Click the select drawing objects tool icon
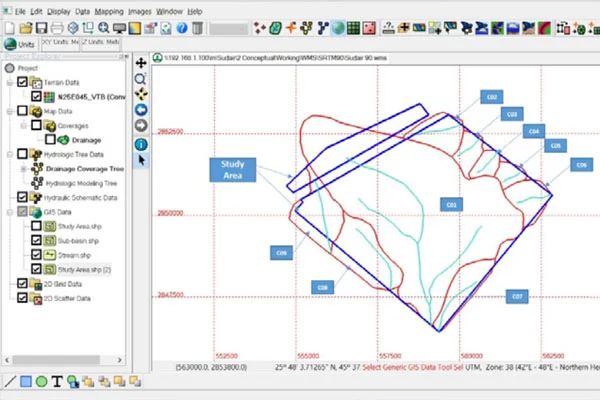Viewport: 600px width, 400px height. pos(73,381)
